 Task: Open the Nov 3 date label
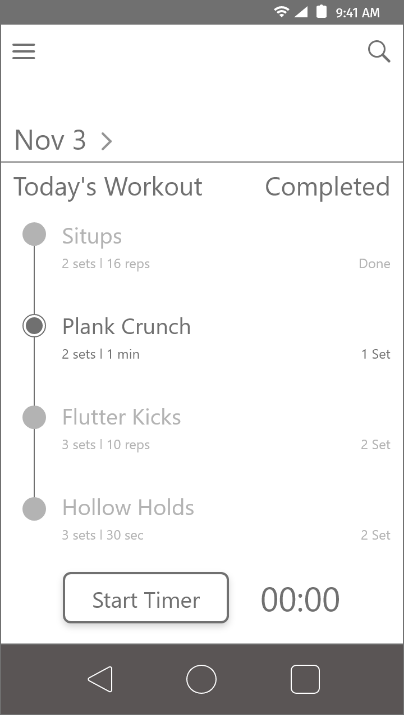click(50, 140)
